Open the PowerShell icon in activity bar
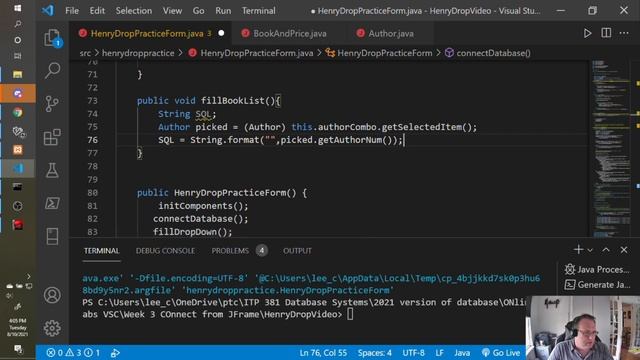The width and height of the screenshot is (640, 360). [x=52, y=203]
